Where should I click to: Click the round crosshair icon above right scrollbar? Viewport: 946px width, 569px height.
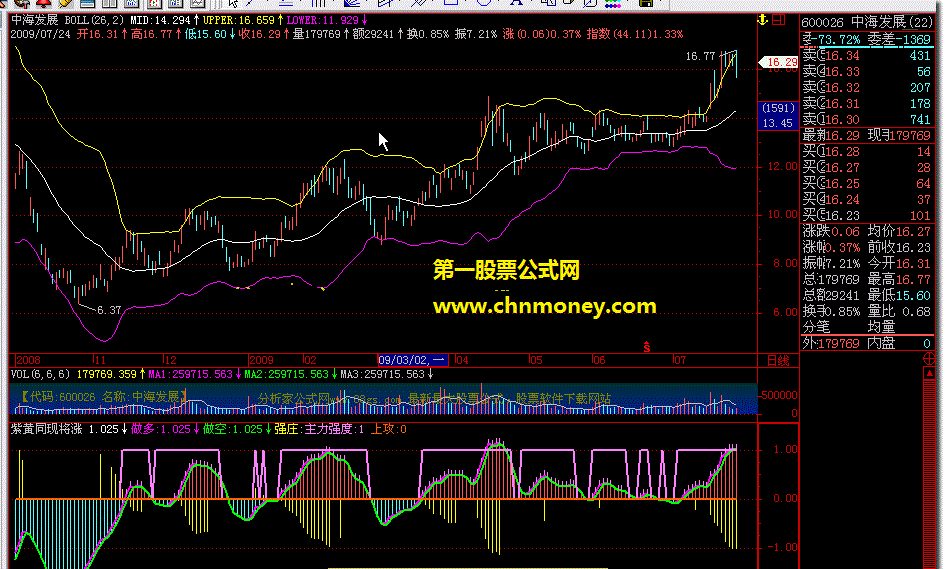(929, 359)
